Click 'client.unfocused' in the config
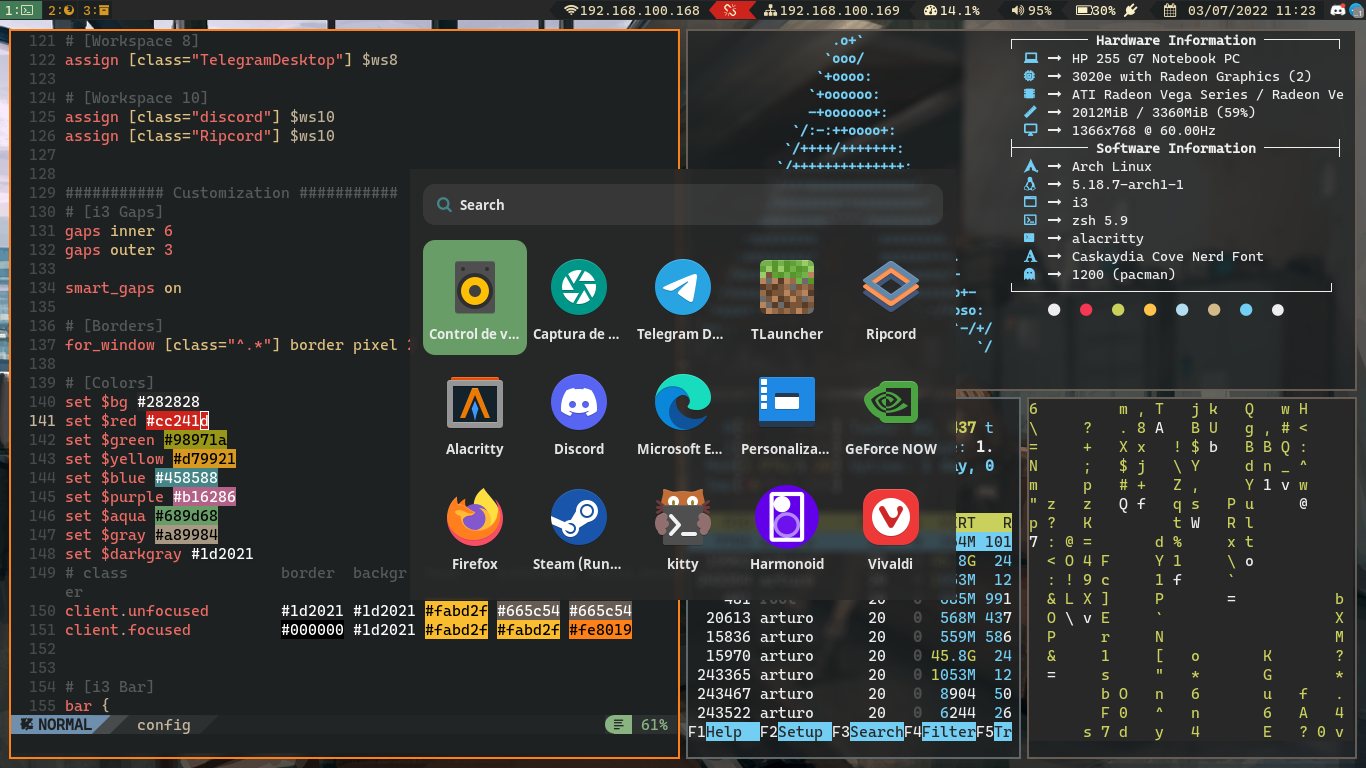 pos(137,611)
